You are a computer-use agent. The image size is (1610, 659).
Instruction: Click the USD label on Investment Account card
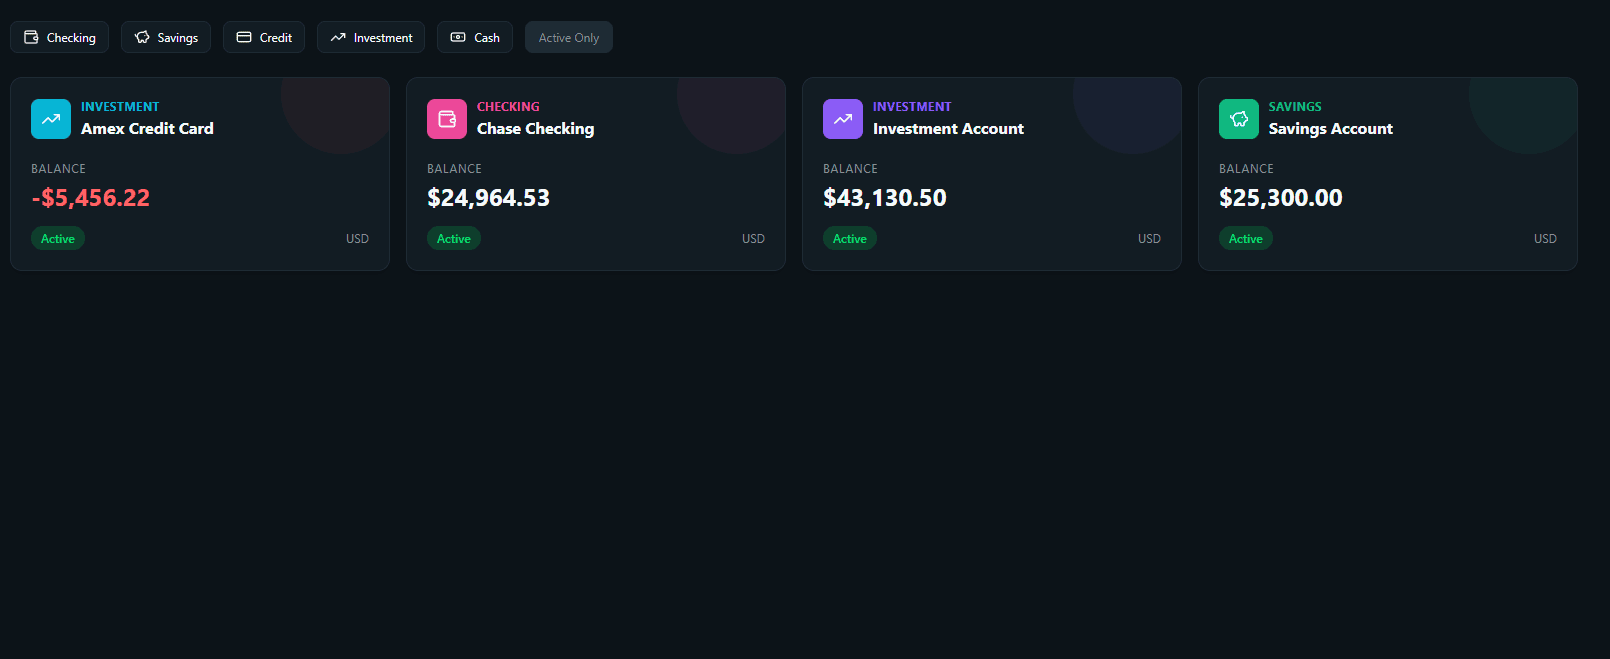pyautogui.click(x=1149, y=239)
